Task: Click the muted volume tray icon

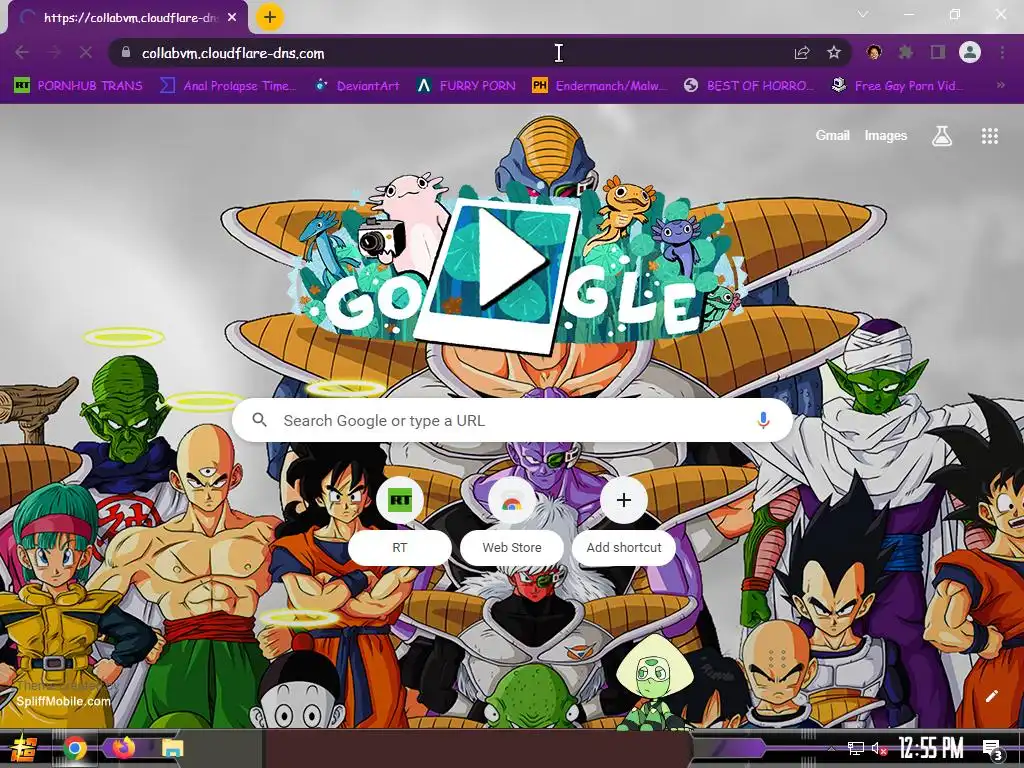Action: point(879,748)
